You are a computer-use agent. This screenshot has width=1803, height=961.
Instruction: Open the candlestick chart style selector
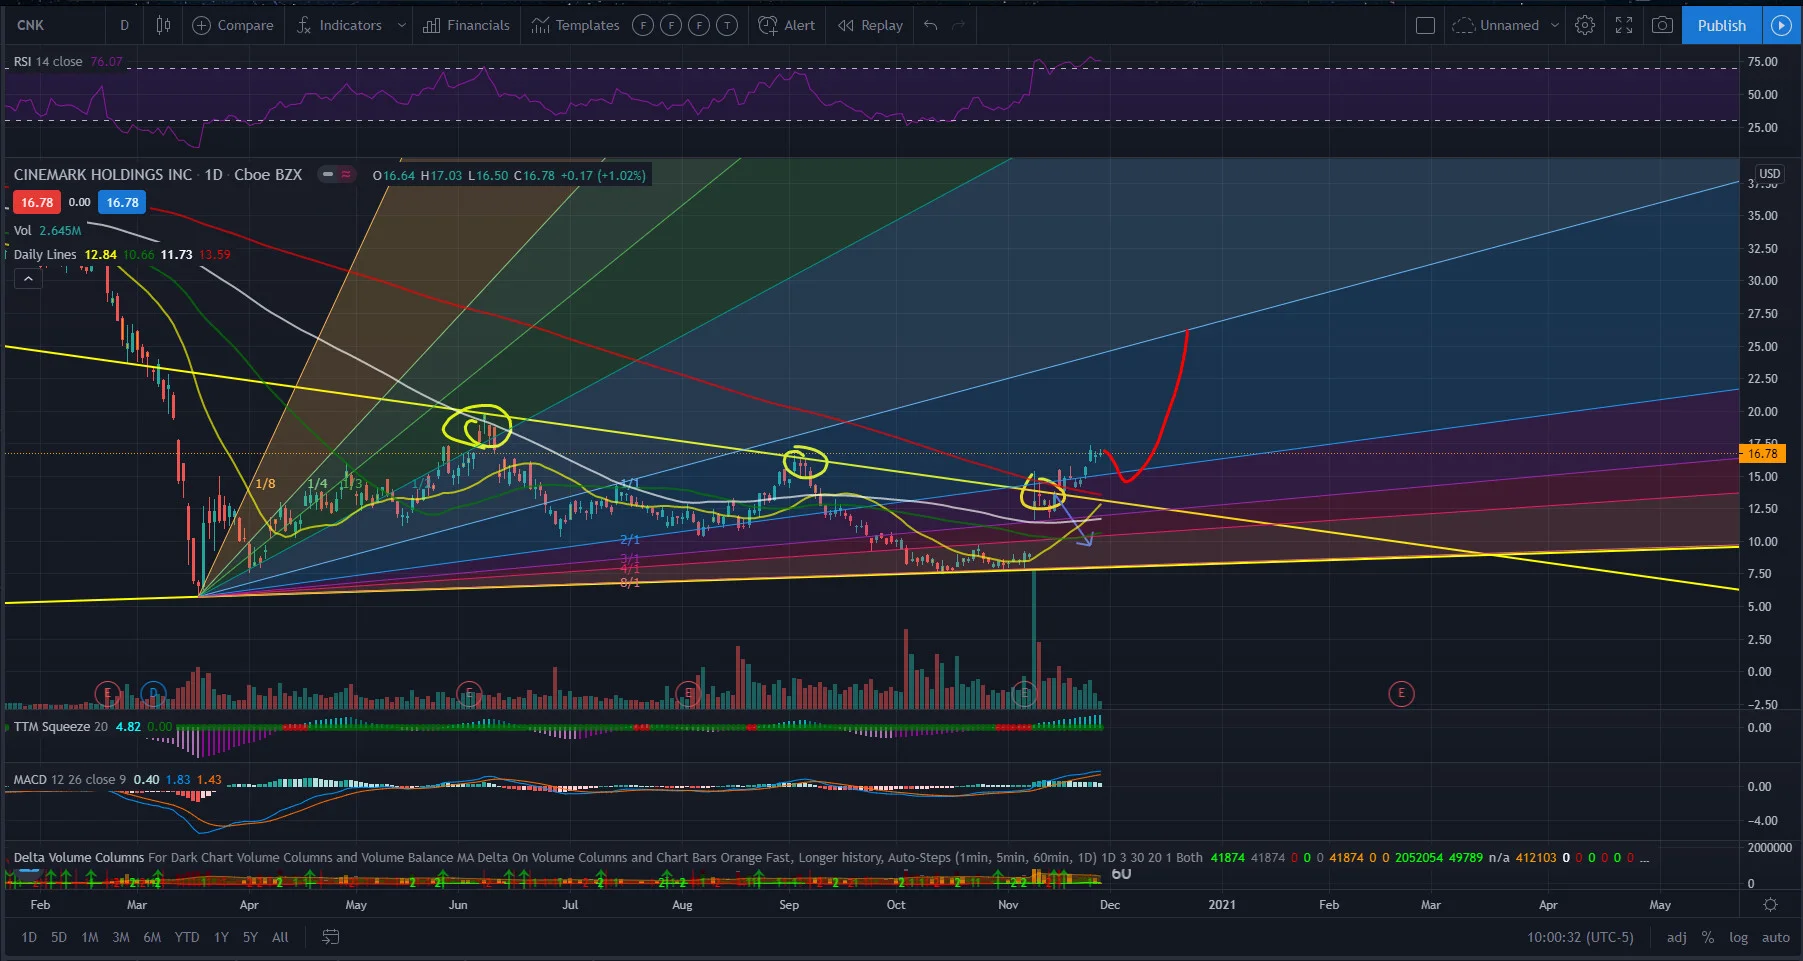[x=163, y=25]
